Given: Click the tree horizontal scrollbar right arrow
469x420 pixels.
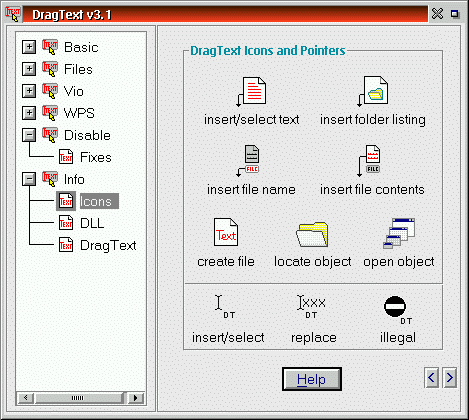Looking at the screenshot, I should [x=136, y=398].
